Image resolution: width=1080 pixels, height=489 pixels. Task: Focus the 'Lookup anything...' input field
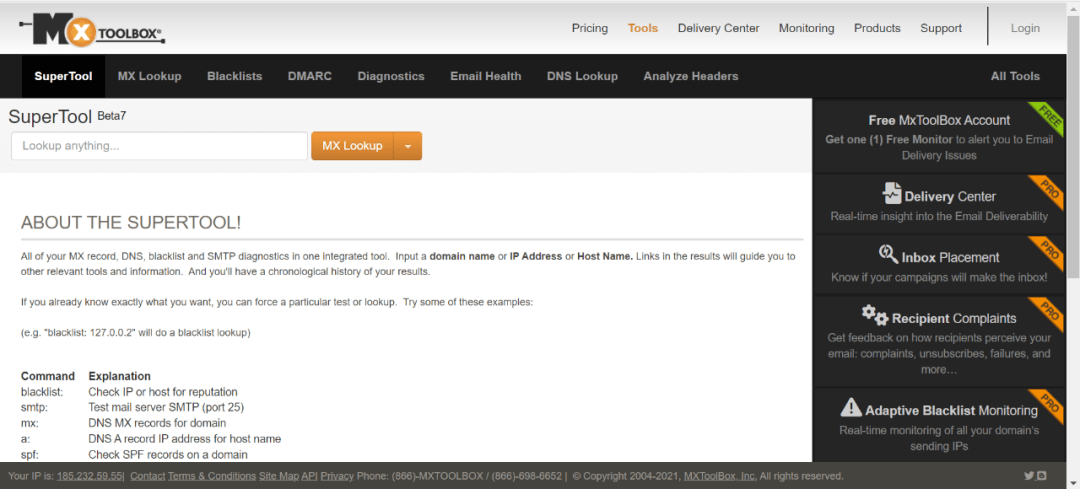pos(159,146)
